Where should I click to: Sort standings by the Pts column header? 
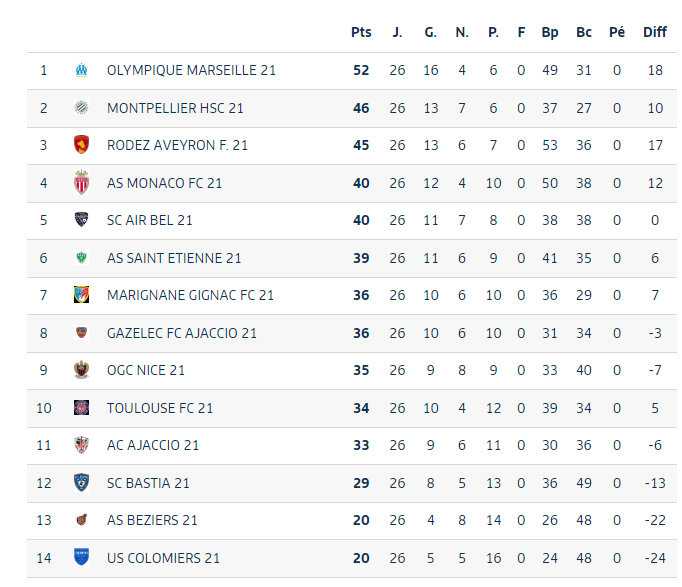pos(361,32)
